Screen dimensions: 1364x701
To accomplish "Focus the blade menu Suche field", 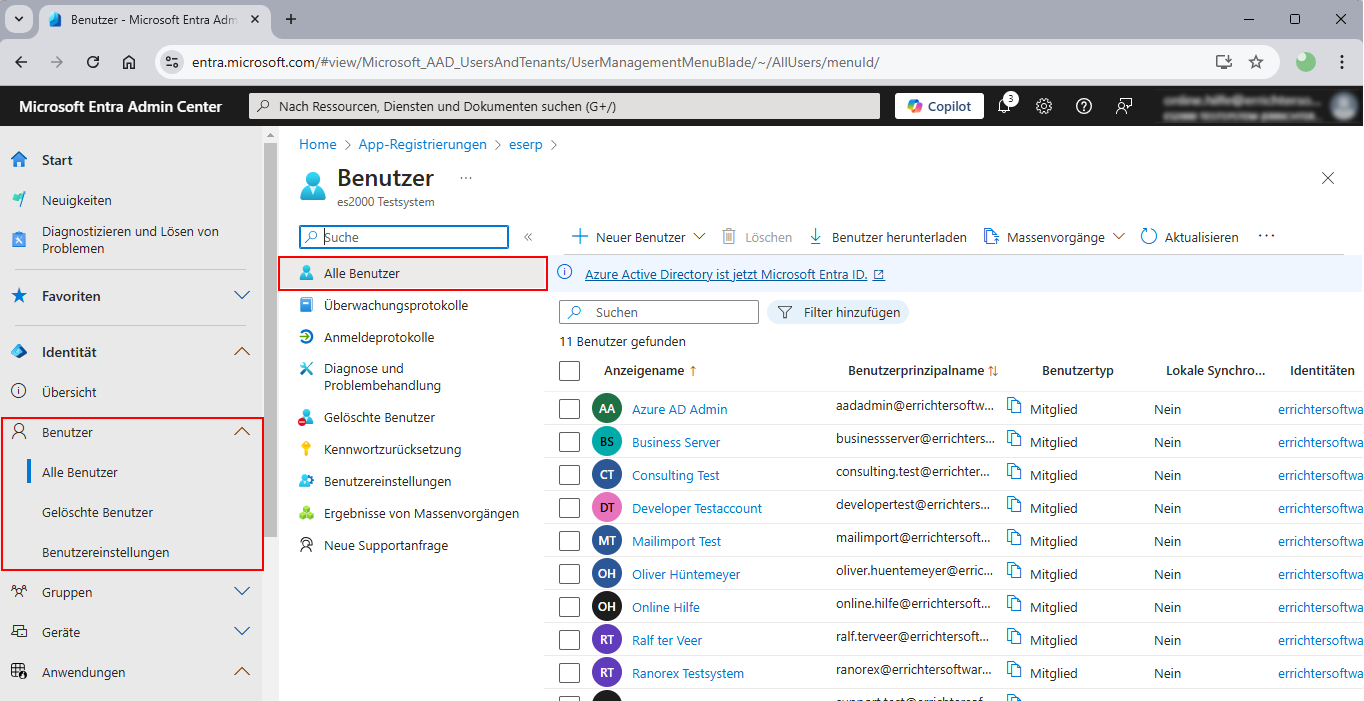I will 404,237.
